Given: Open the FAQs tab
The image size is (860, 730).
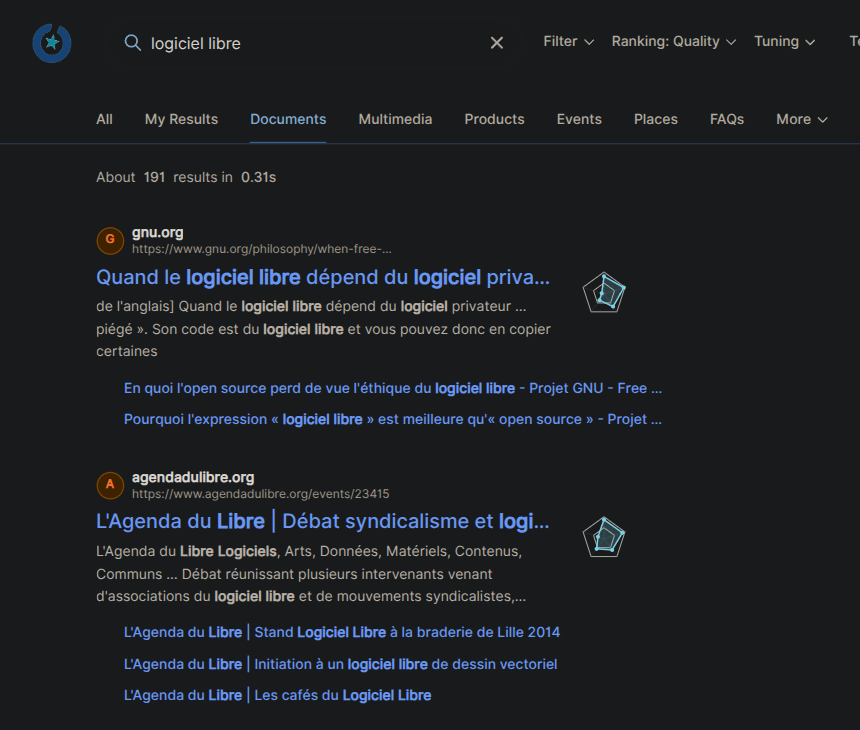Looking at the screenshot, I should click(727, 119).
